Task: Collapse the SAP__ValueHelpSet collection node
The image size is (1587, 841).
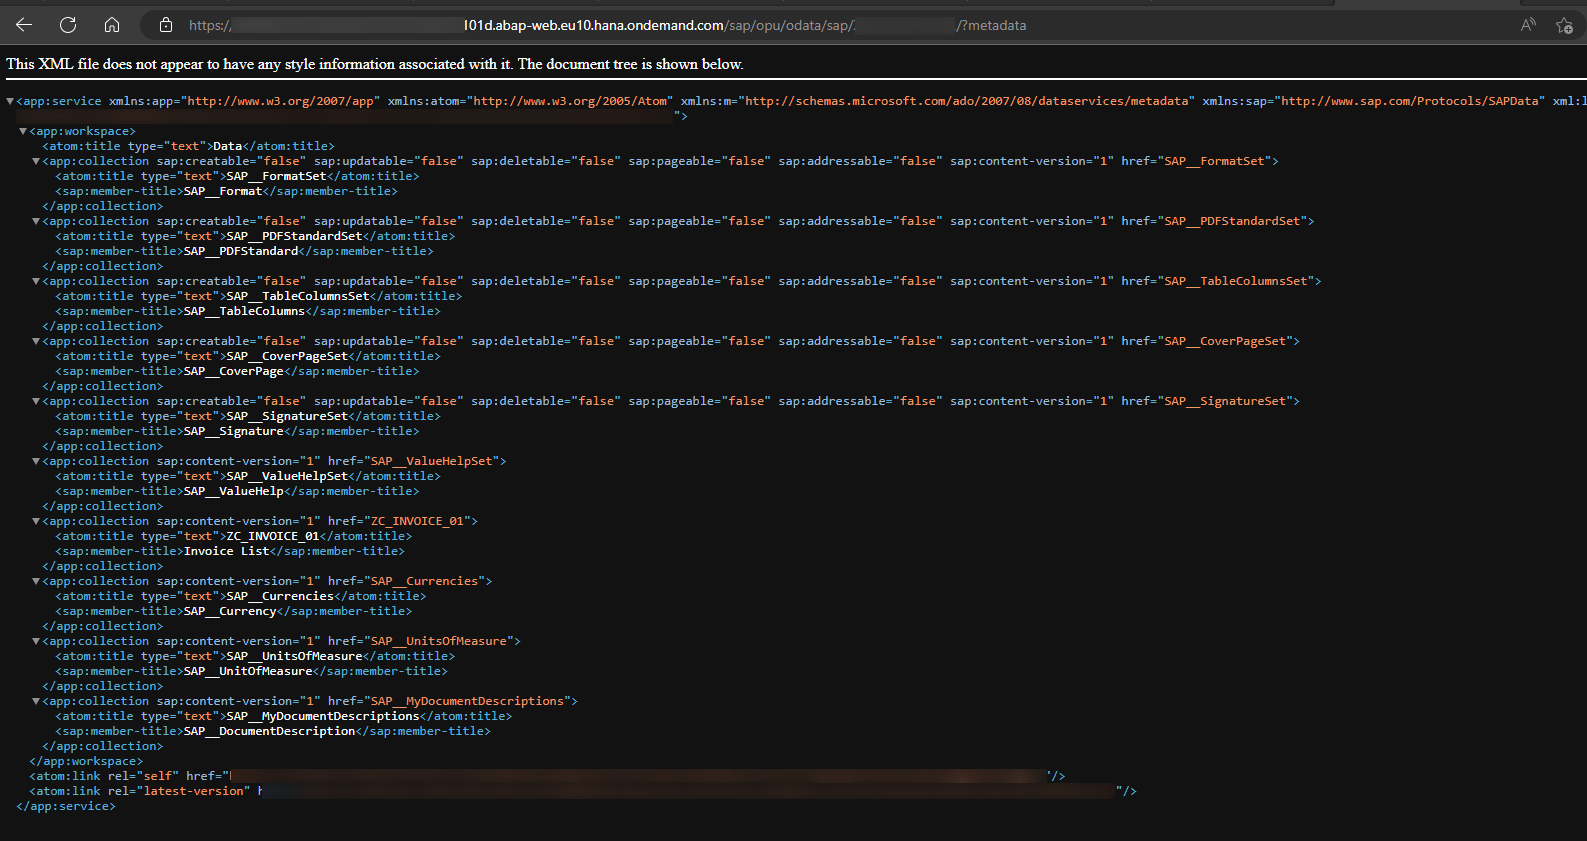Action: pos(36,461)
